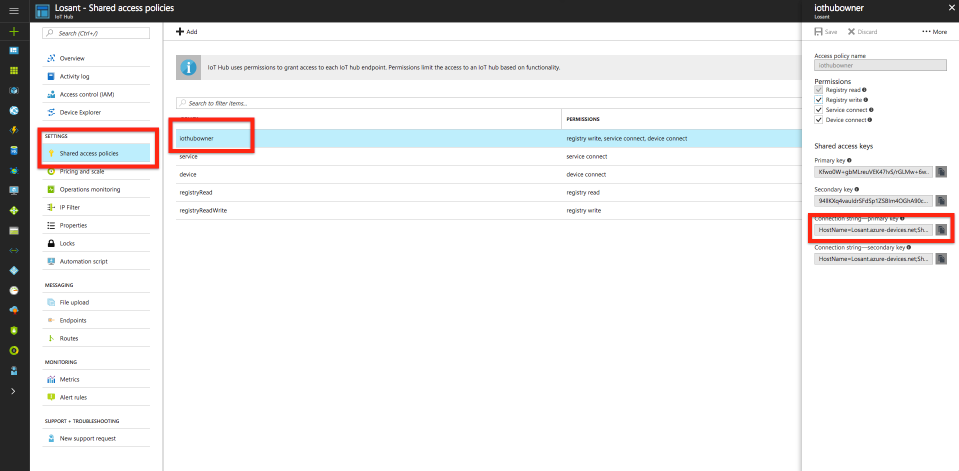The width and height of the screenshot is (959, 471).
Task: Toggle the Device connect checkbox
Action: (819, 120)
